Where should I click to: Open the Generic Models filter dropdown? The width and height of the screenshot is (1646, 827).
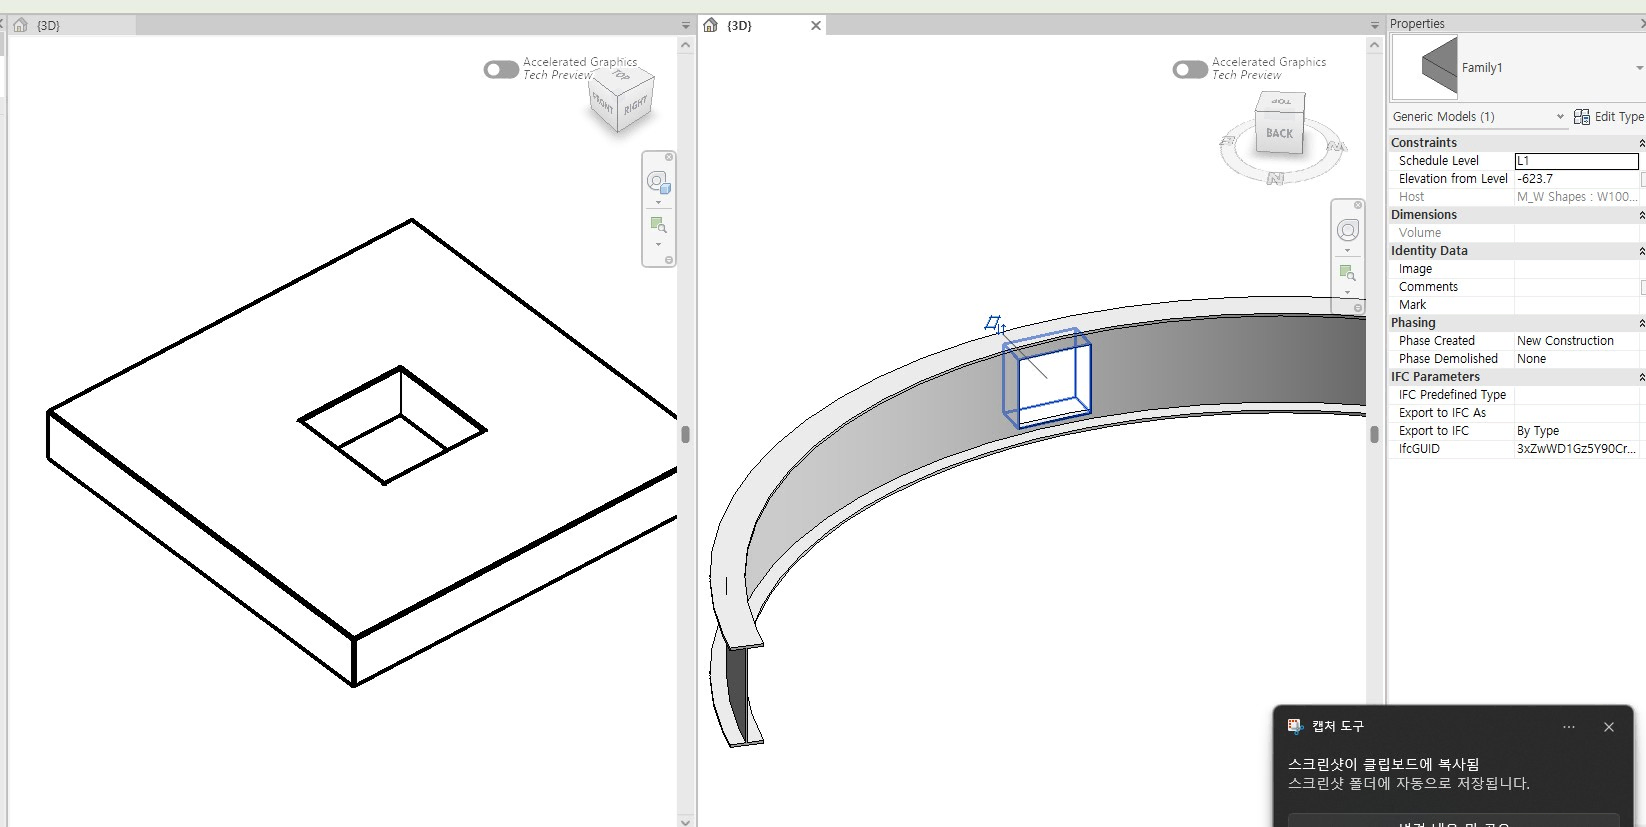(x=1559, y=117)
